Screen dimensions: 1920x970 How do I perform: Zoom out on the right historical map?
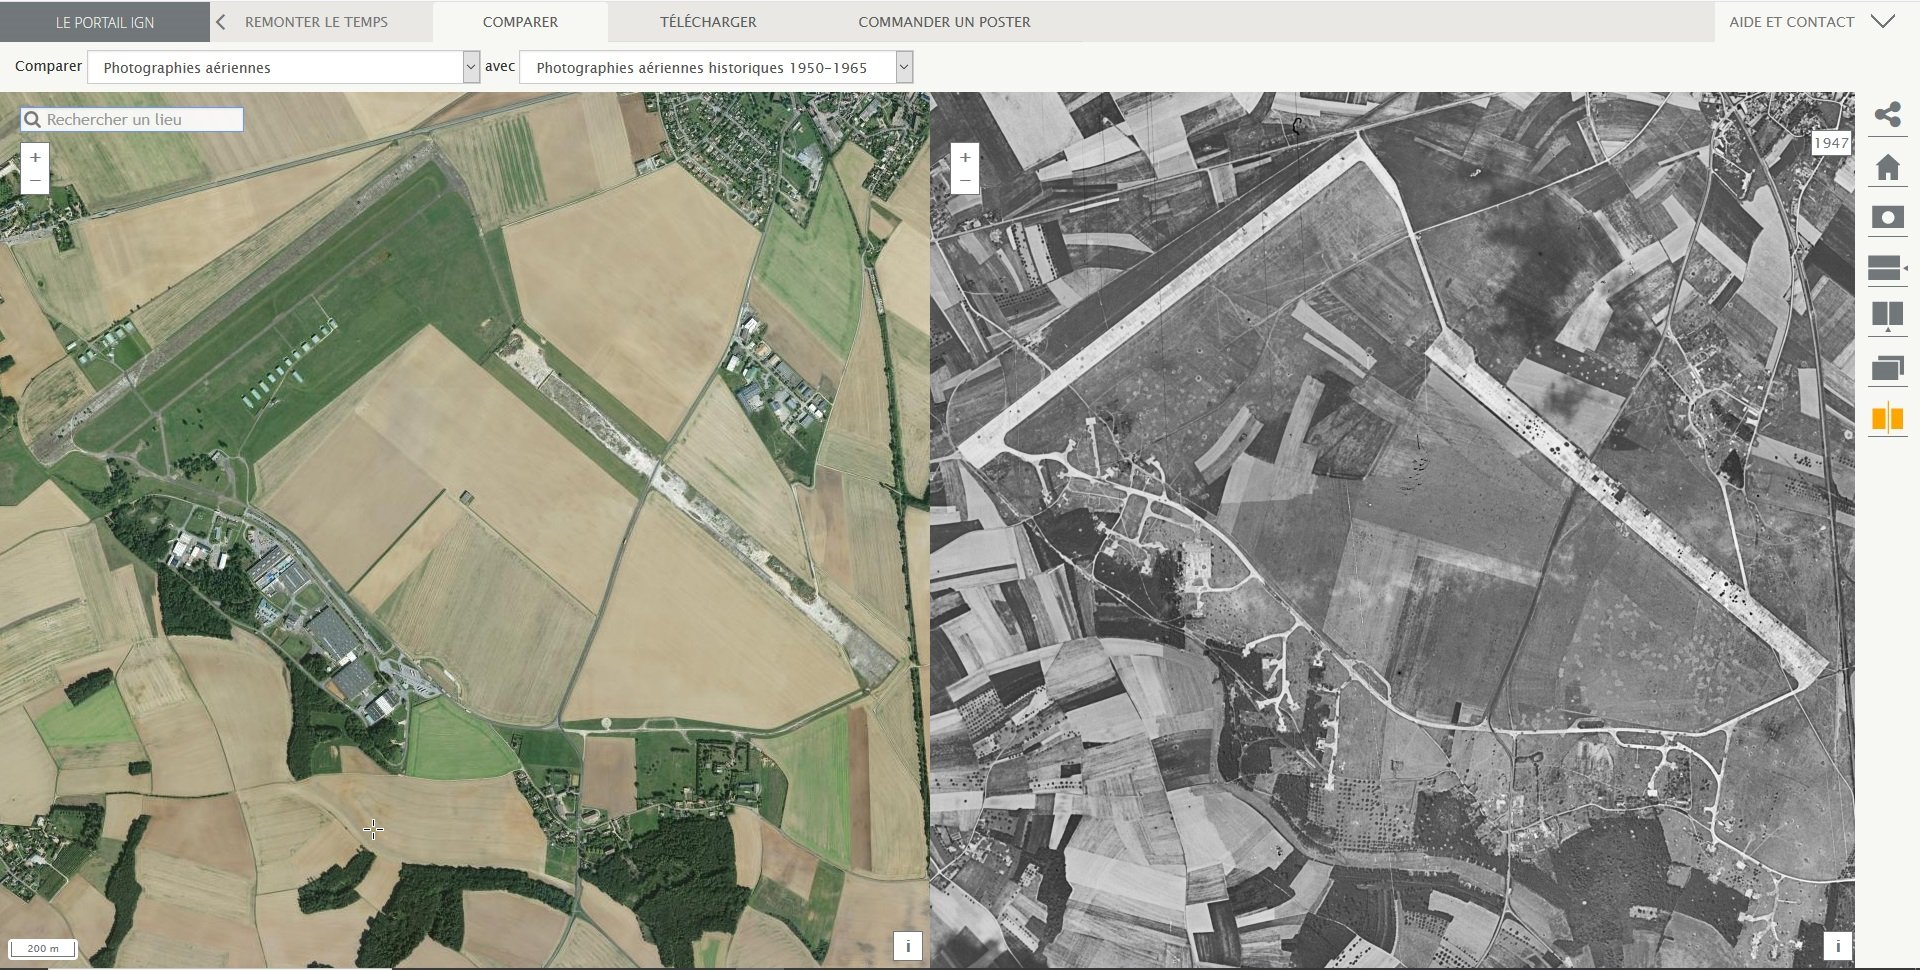click(965, 181)
